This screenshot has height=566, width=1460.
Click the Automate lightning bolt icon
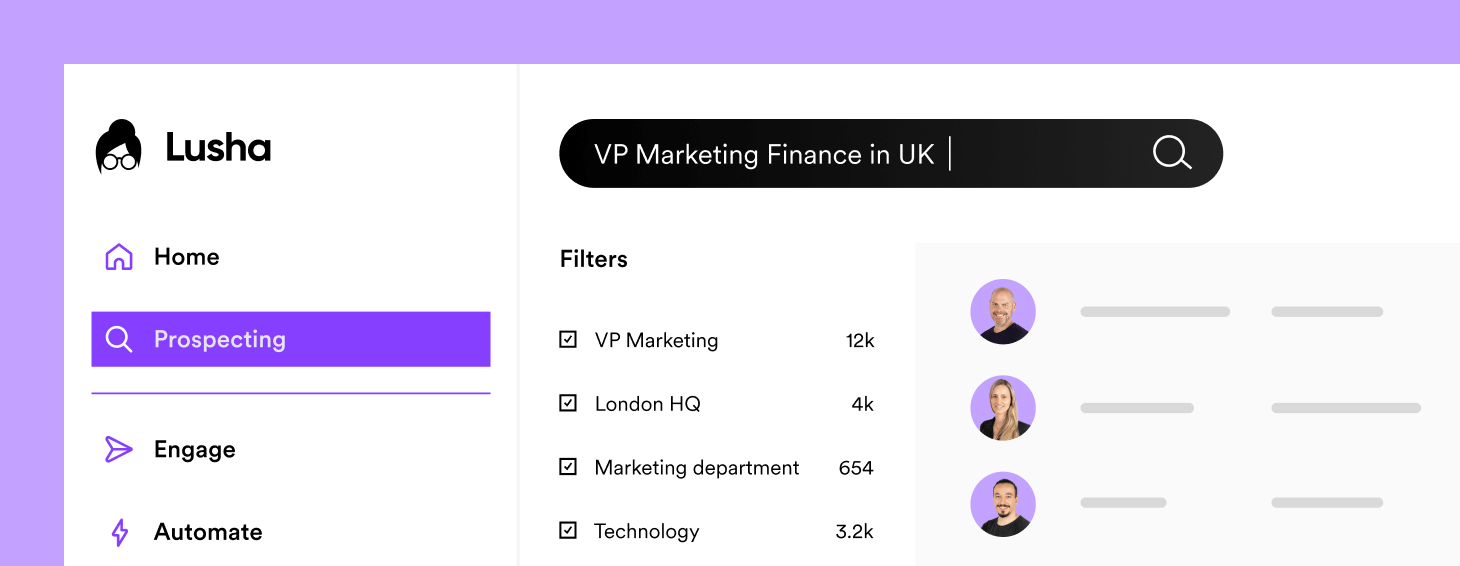pos(120,532)
